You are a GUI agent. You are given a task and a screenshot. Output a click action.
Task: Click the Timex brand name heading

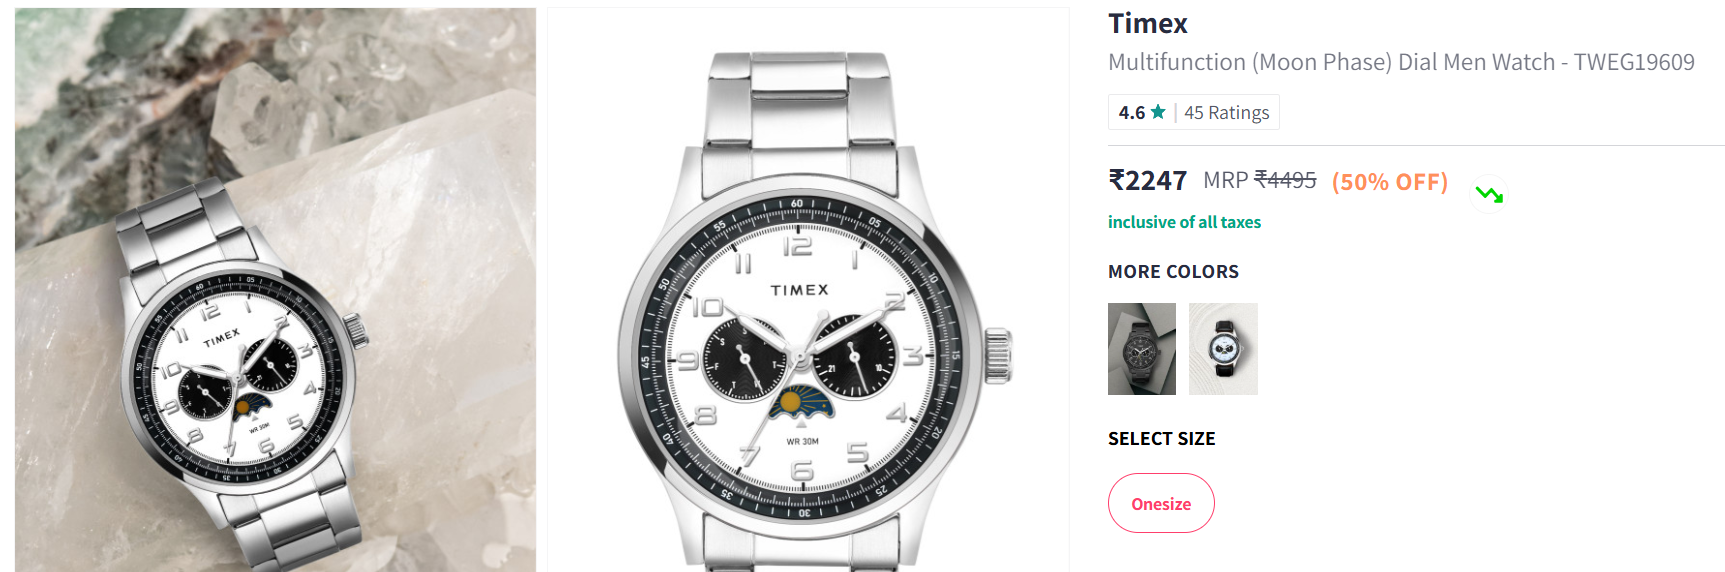point(1148,23)
